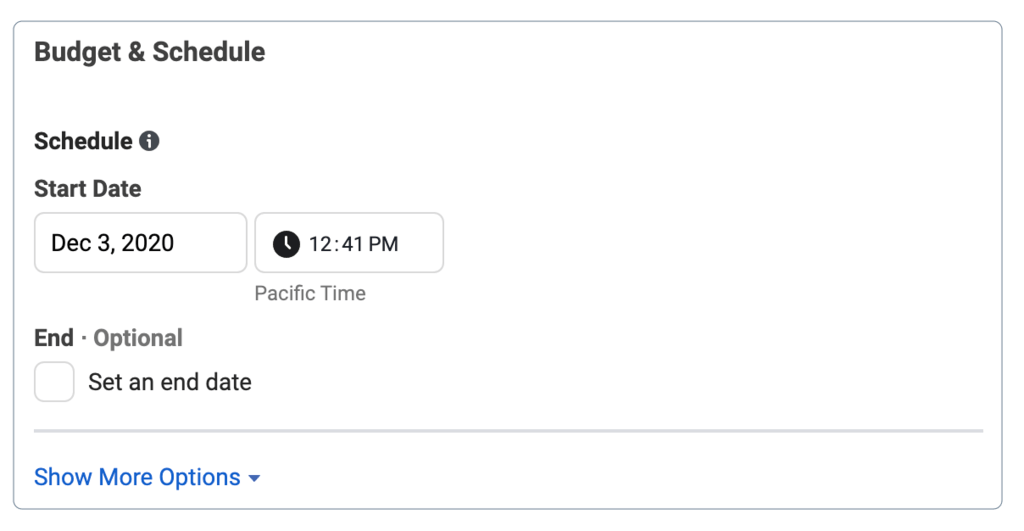Click the clock icon in time field
Screen dimensions: 1024x531
click(x=286, y=243)
